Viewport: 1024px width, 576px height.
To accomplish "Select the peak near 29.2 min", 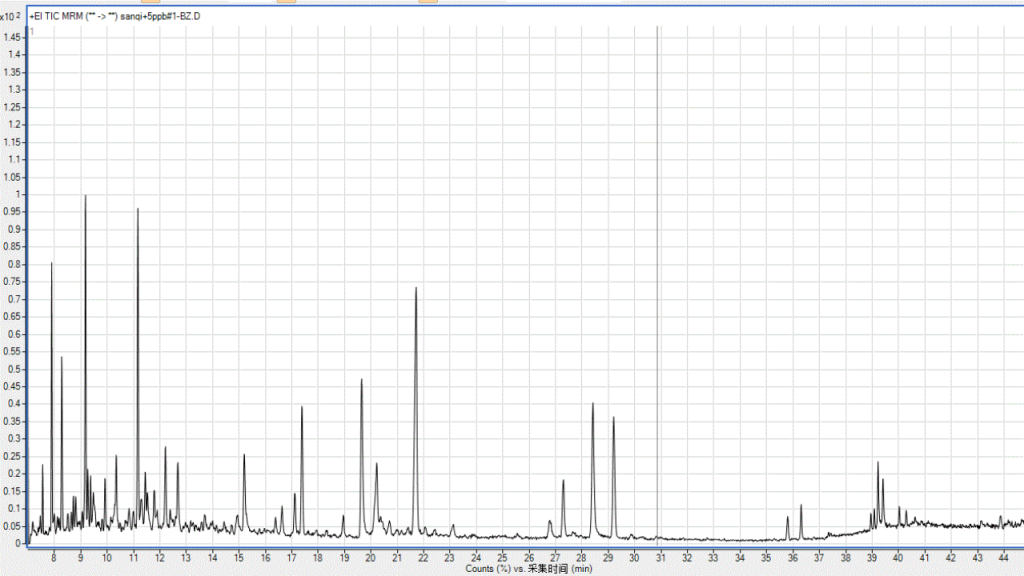I will click(613, 419).
